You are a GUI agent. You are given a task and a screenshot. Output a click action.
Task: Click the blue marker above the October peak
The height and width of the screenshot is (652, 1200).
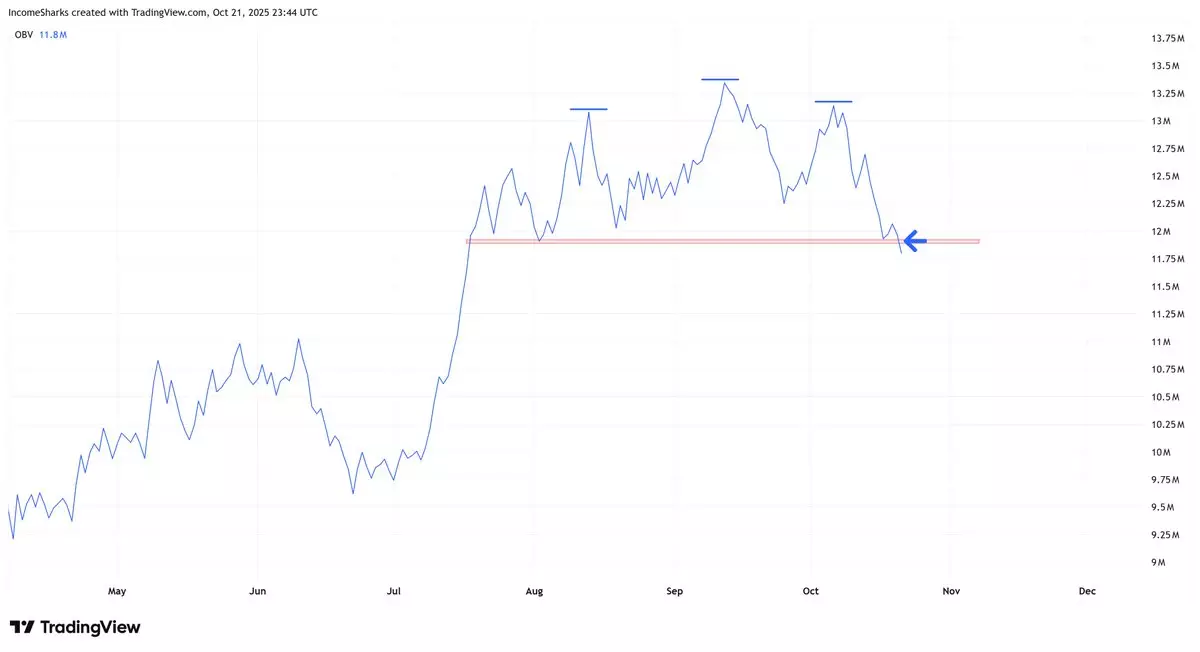click(x=833, y=101)
